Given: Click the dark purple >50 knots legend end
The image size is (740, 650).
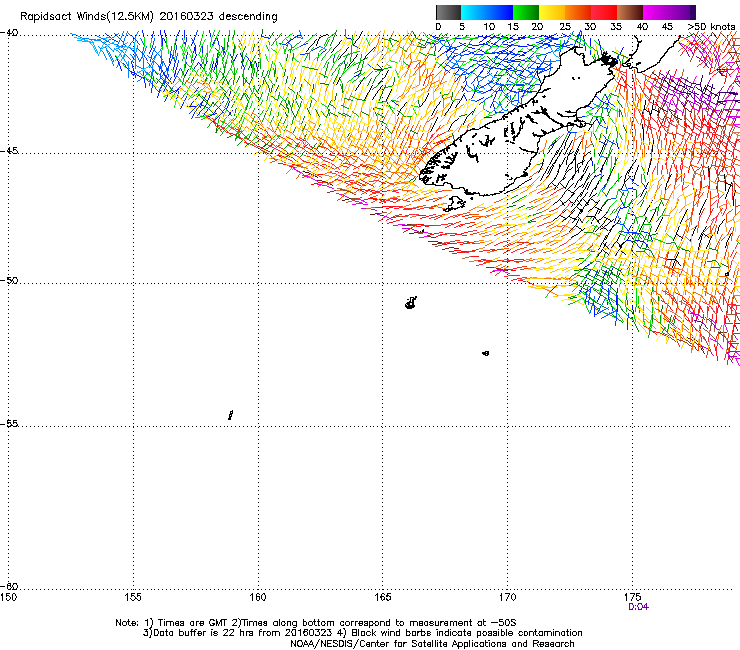Looking at the screenshot, I should (x=693, y=12).
